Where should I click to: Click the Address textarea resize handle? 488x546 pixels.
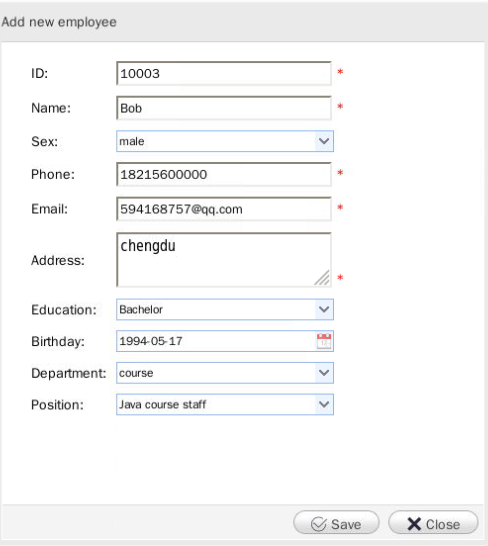323,278
